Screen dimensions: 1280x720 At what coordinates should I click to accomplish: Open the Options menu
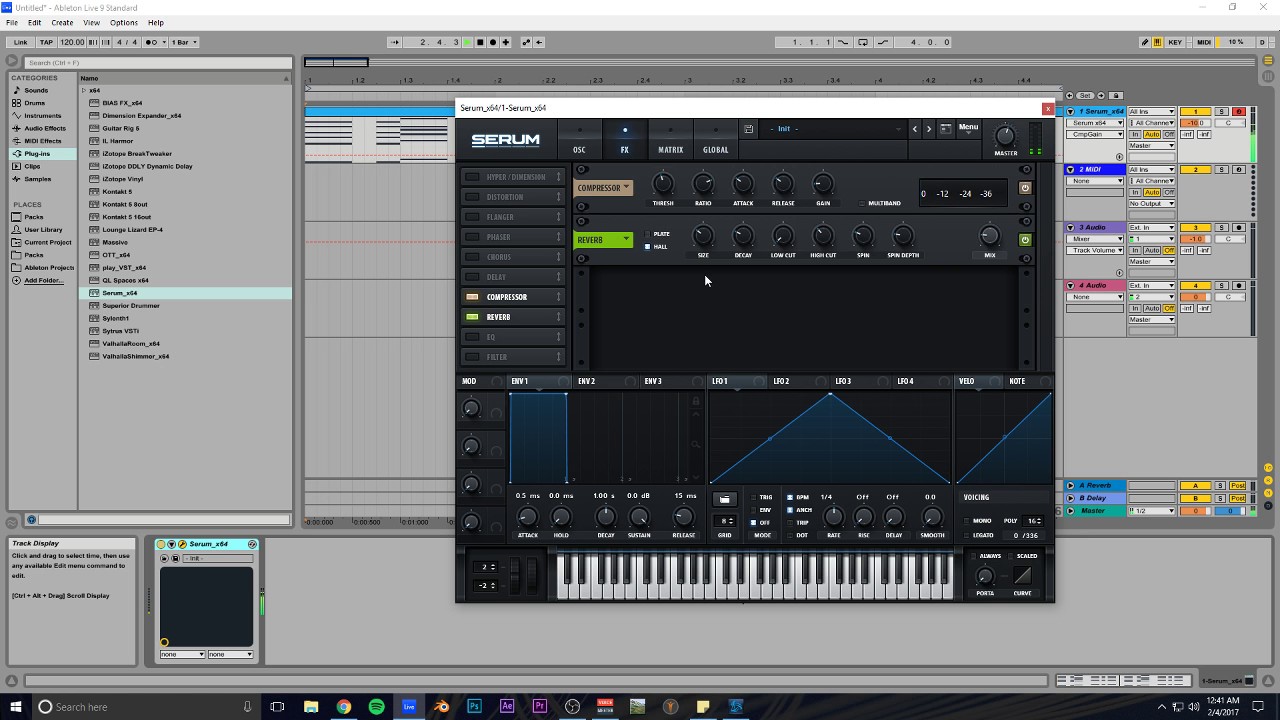coord(124,22)
